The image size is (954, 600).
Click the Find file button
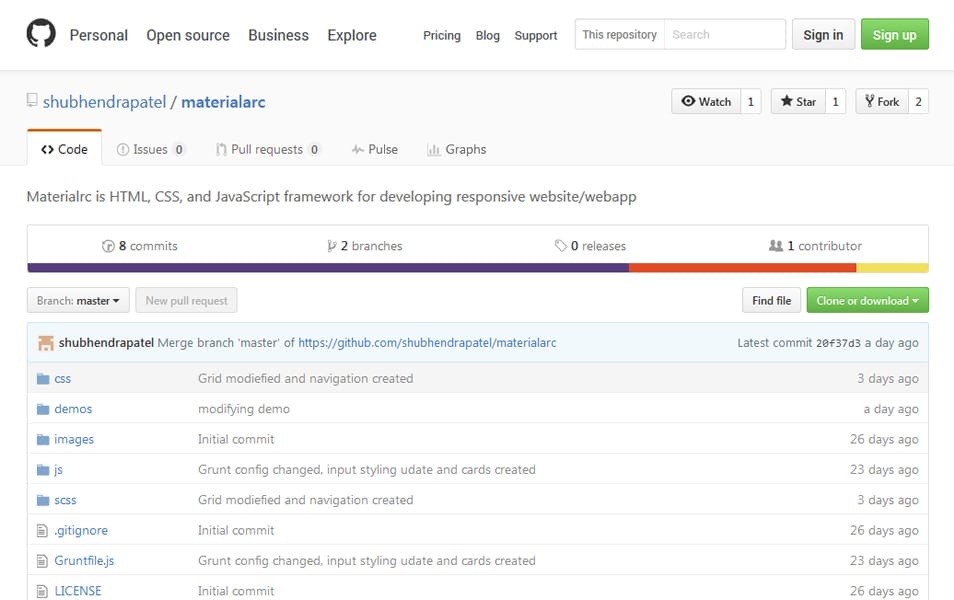pyautogui.click(x=771, y=301)
